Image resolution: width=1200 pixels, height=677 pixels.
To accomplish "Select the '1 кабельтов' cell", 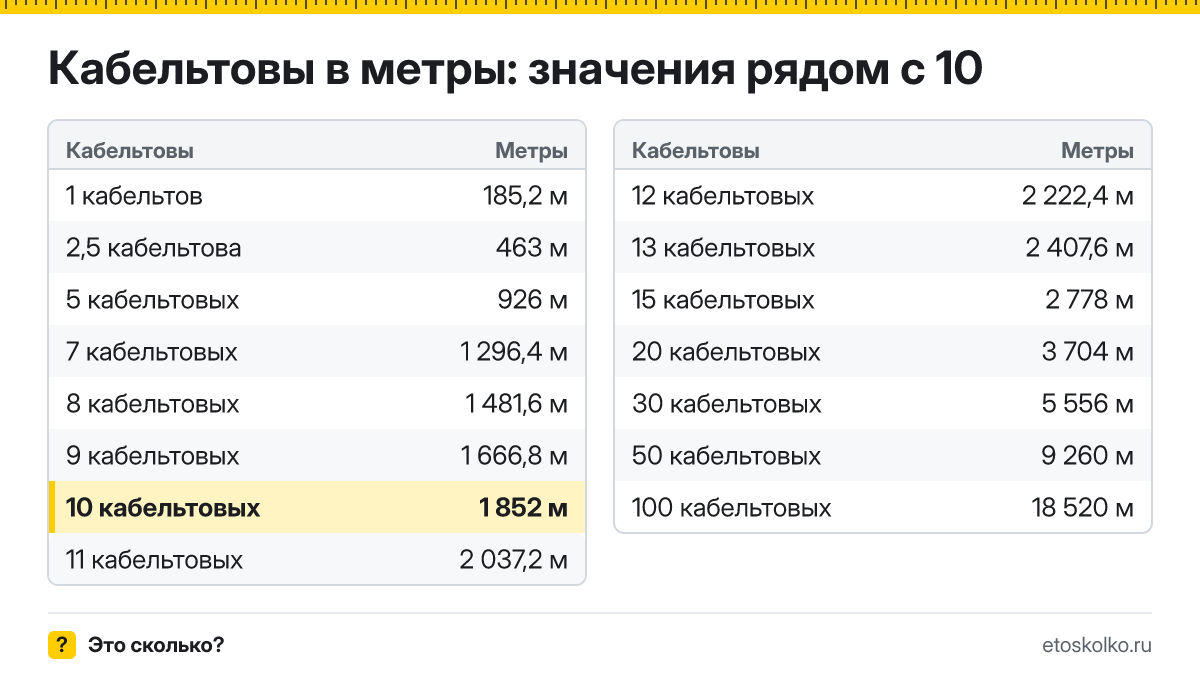I will (134, 196).
